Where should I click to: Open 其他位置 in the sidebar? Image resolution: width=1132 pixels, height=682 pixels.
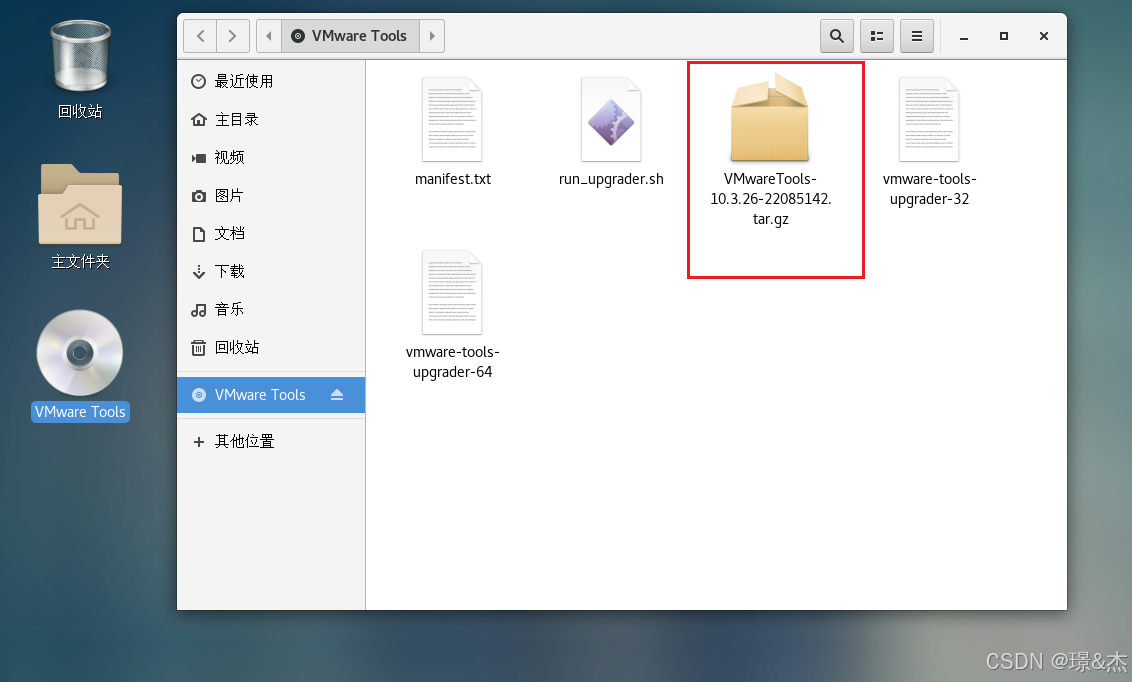[271, 442]
